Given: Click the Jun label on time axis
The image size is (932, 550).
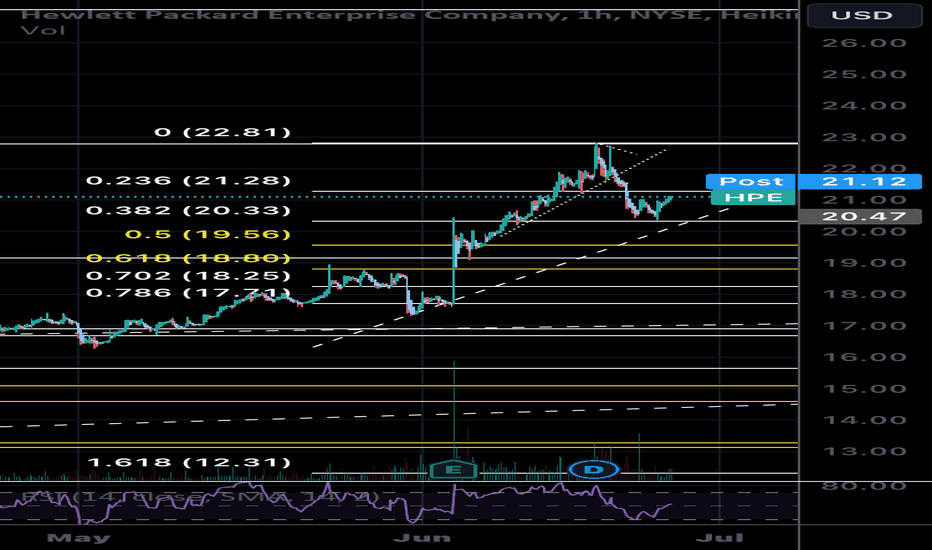Looking at the screenshot, I should [x=423, y=538].
